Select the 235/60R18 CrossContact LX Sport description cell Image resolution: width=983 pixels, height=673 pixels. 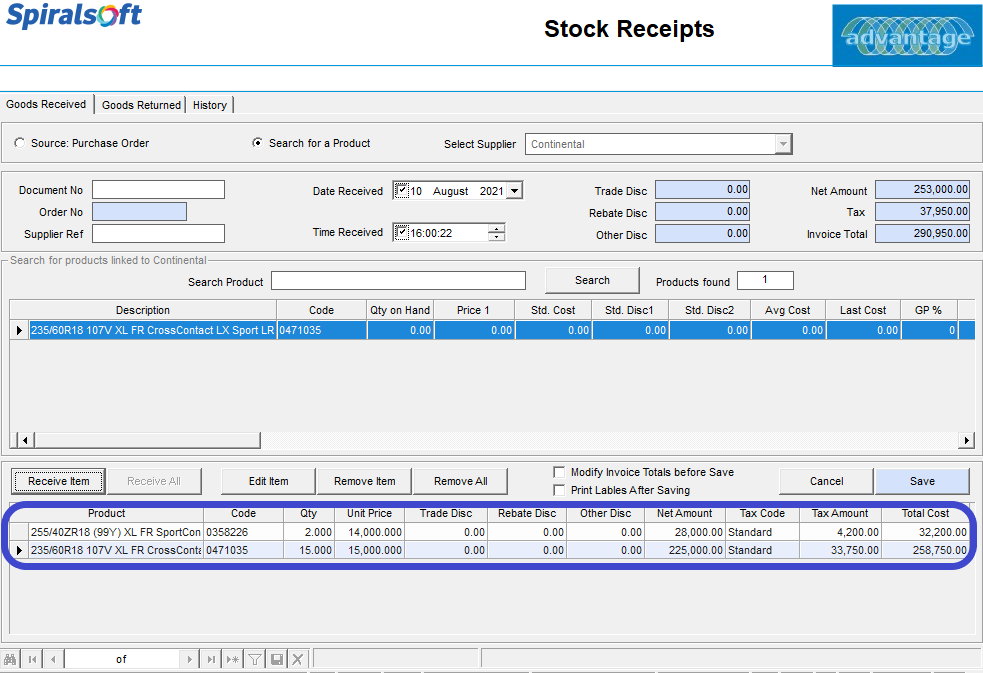[x=153, y=330]
